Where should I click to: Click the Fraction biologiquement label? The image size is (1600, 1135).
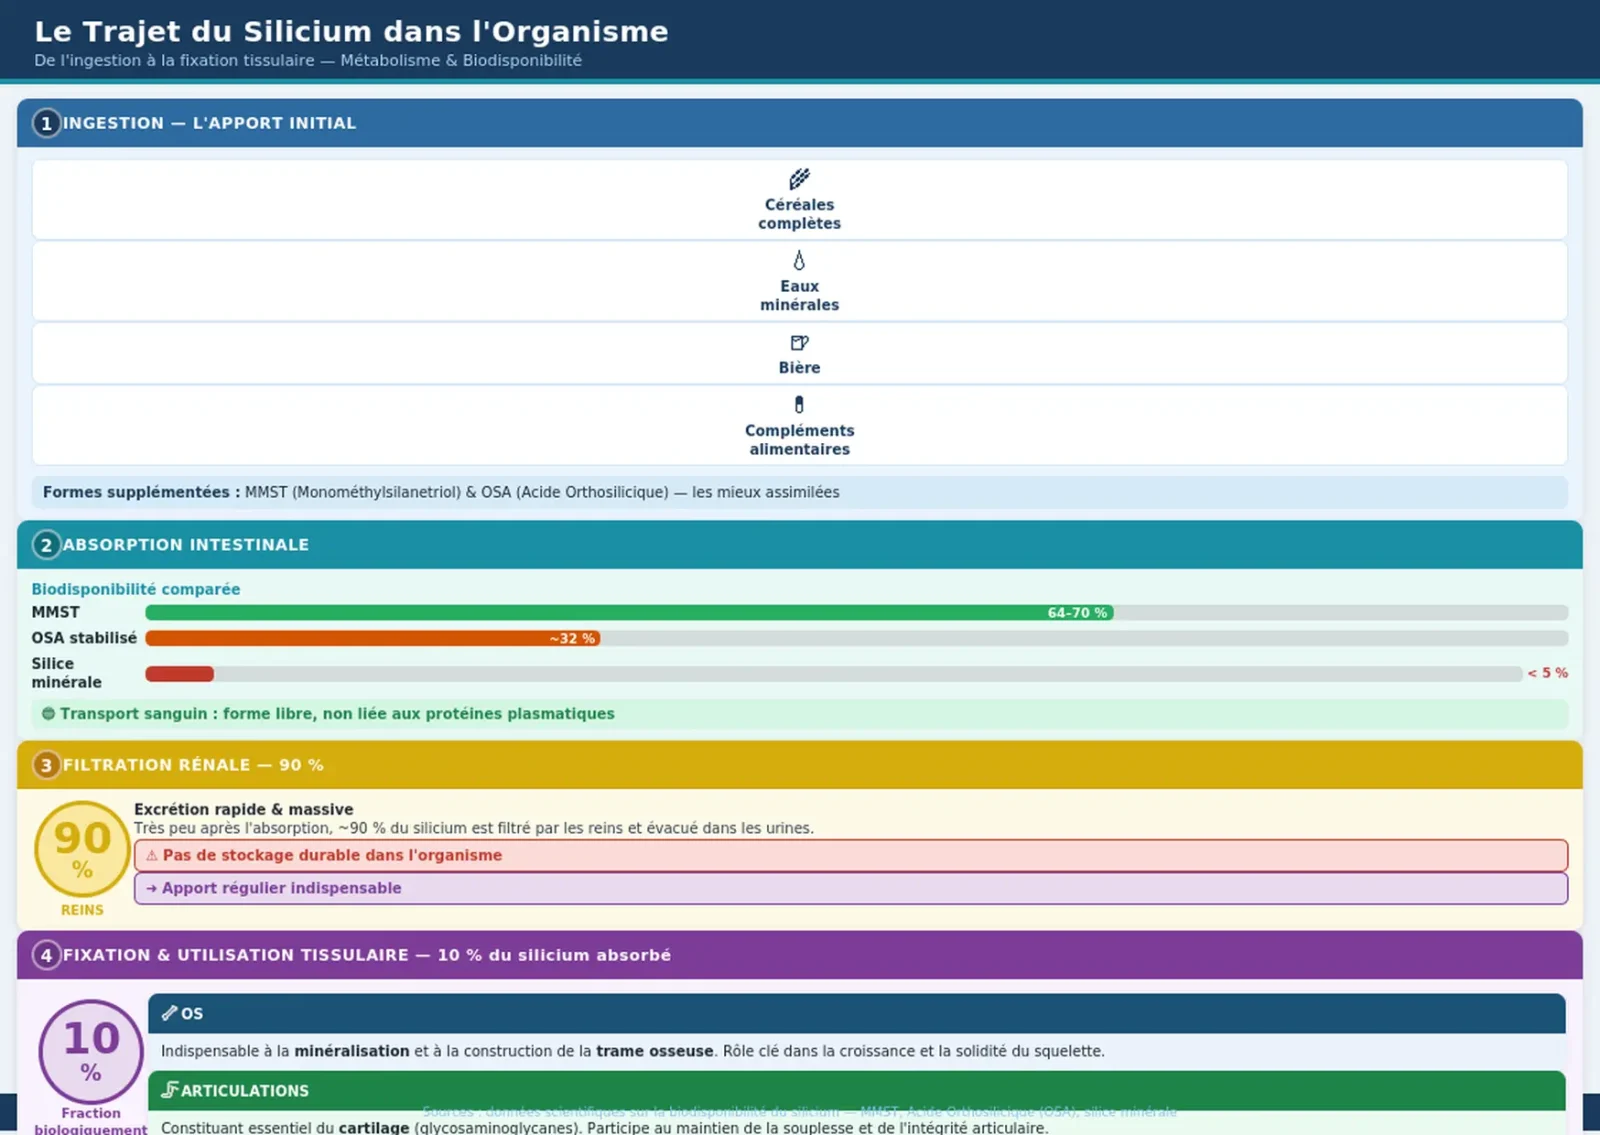click(x=91, y=1121)
